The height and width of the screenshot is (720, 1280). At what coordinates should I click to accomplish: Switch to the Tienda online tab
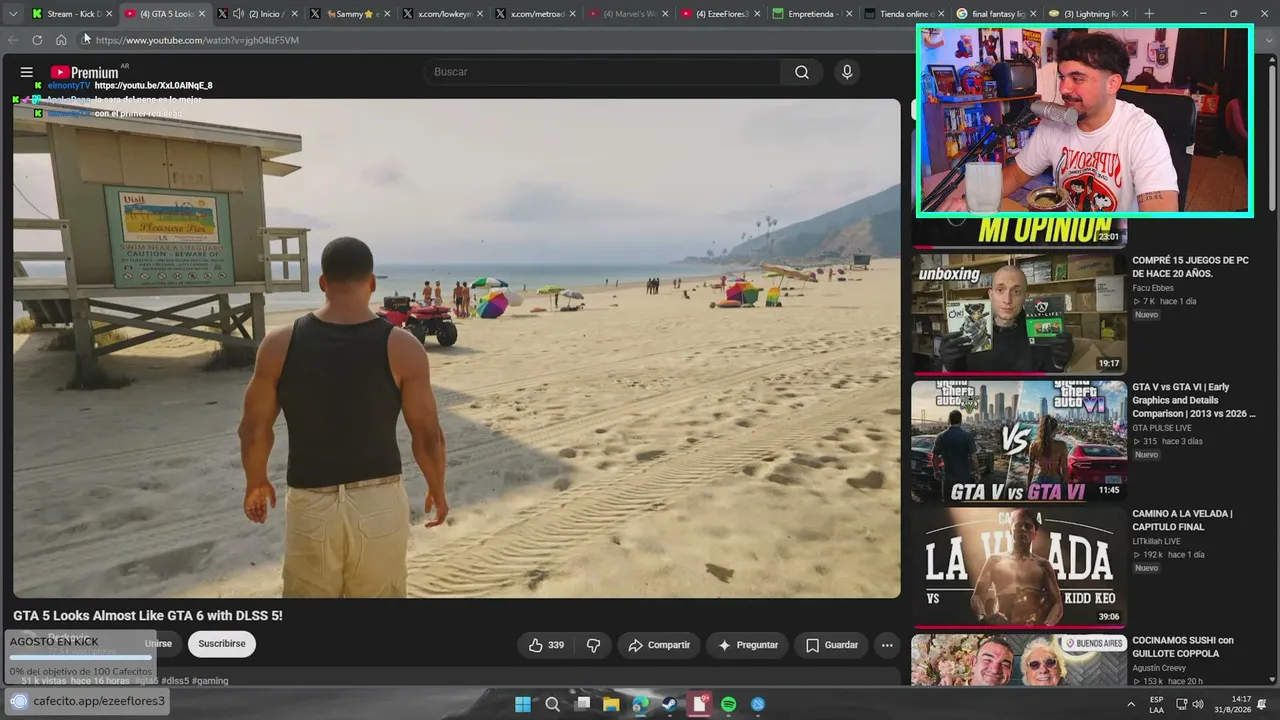tap(905, 14)
